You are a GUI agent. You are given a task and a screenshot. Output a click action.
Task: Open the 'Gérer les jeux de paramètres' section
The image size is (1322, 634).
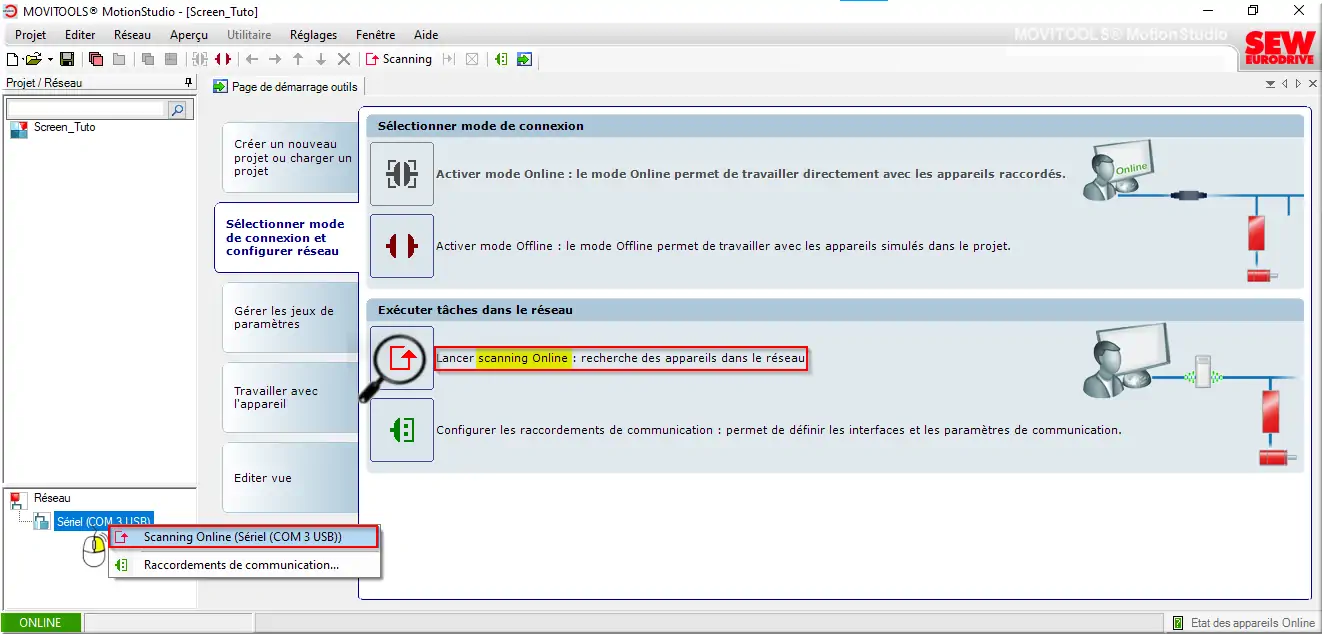290,317
